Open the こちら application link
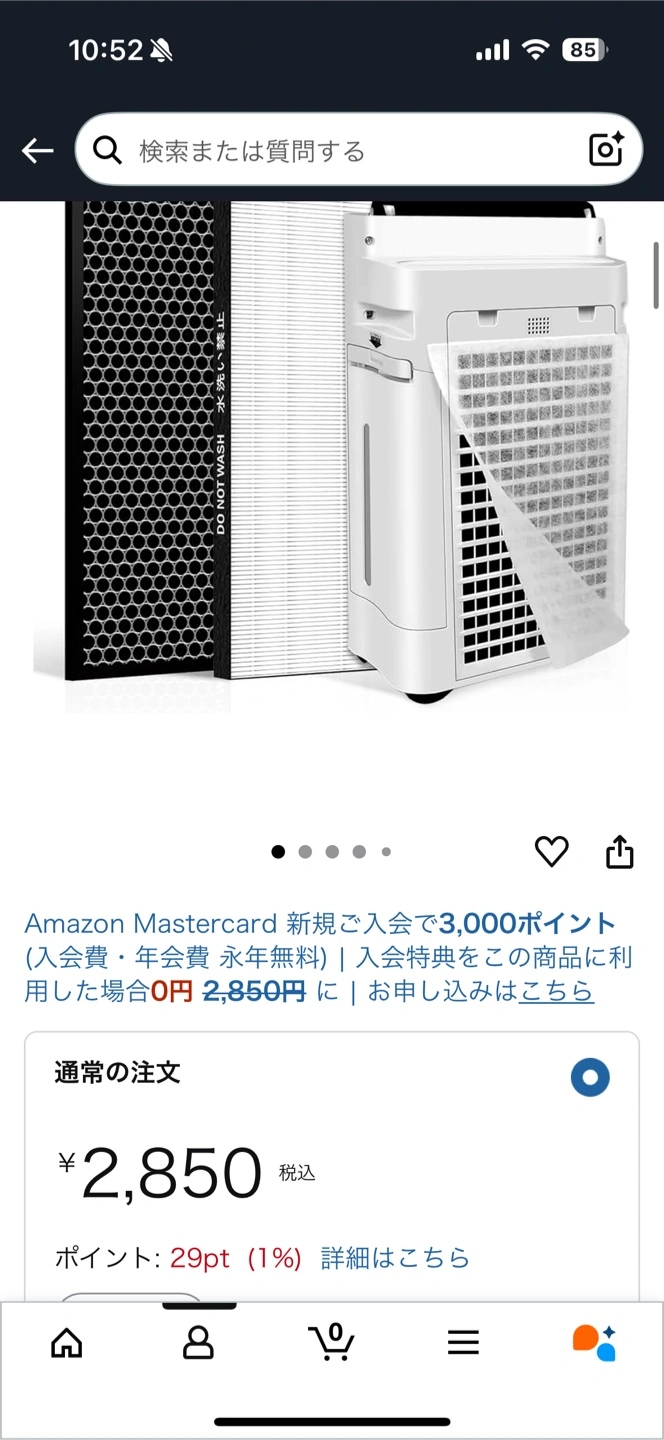This screenshot has height=1440, width=664. click(556, 991)
